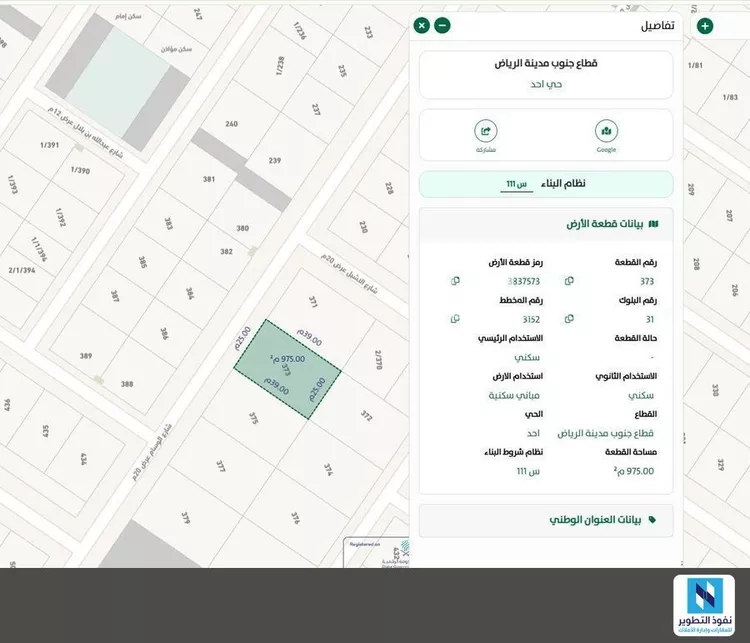The image size is (750, 643).
Task: Click the green plus icon at top right
Action: (x=705, y=26)
